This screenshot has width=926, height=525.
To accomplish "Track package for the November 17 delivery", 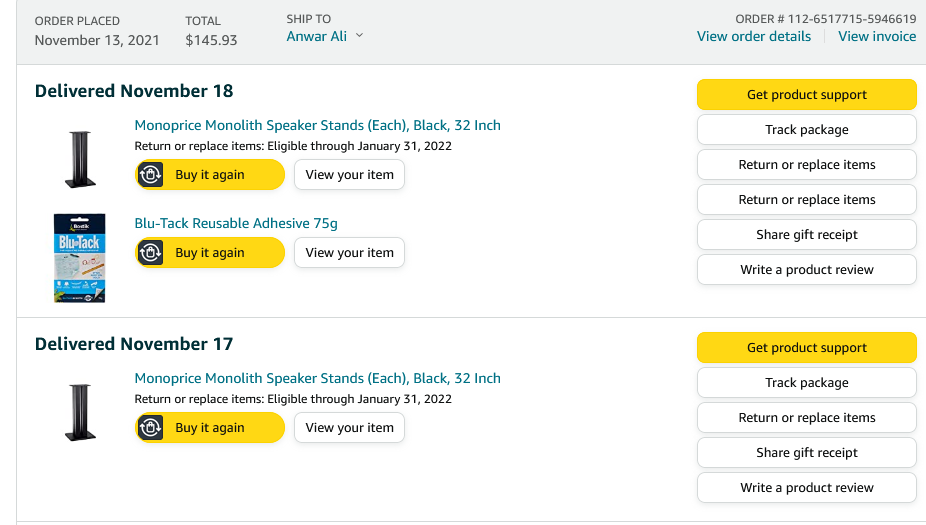I will (x=806, y=383).
